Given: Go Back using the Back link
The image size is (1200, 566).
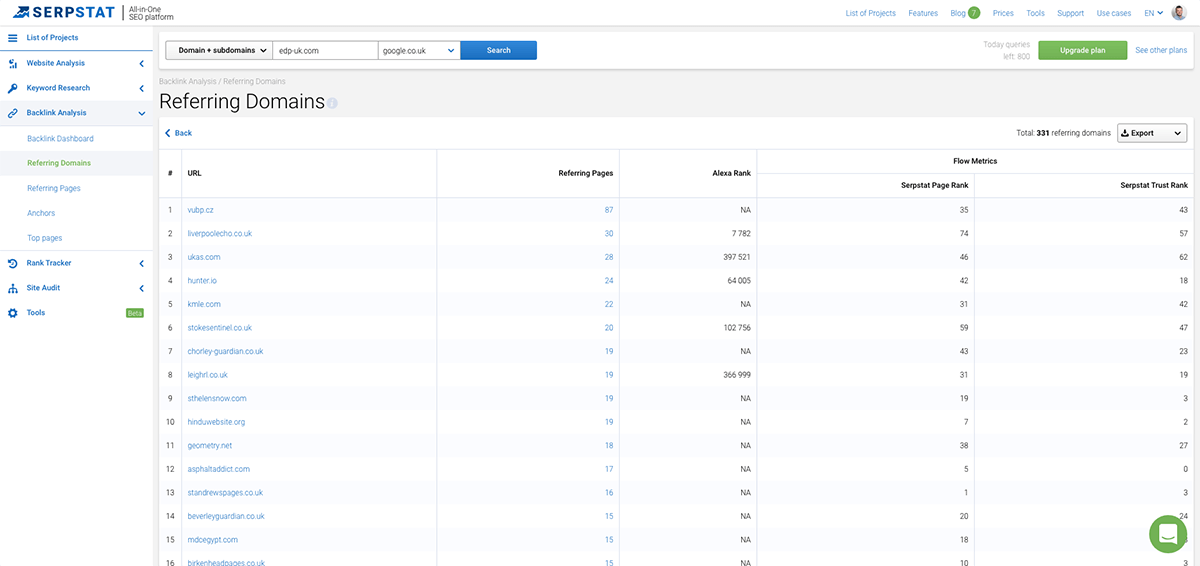Looking at the screenshot, I should [x=178, y=133].
